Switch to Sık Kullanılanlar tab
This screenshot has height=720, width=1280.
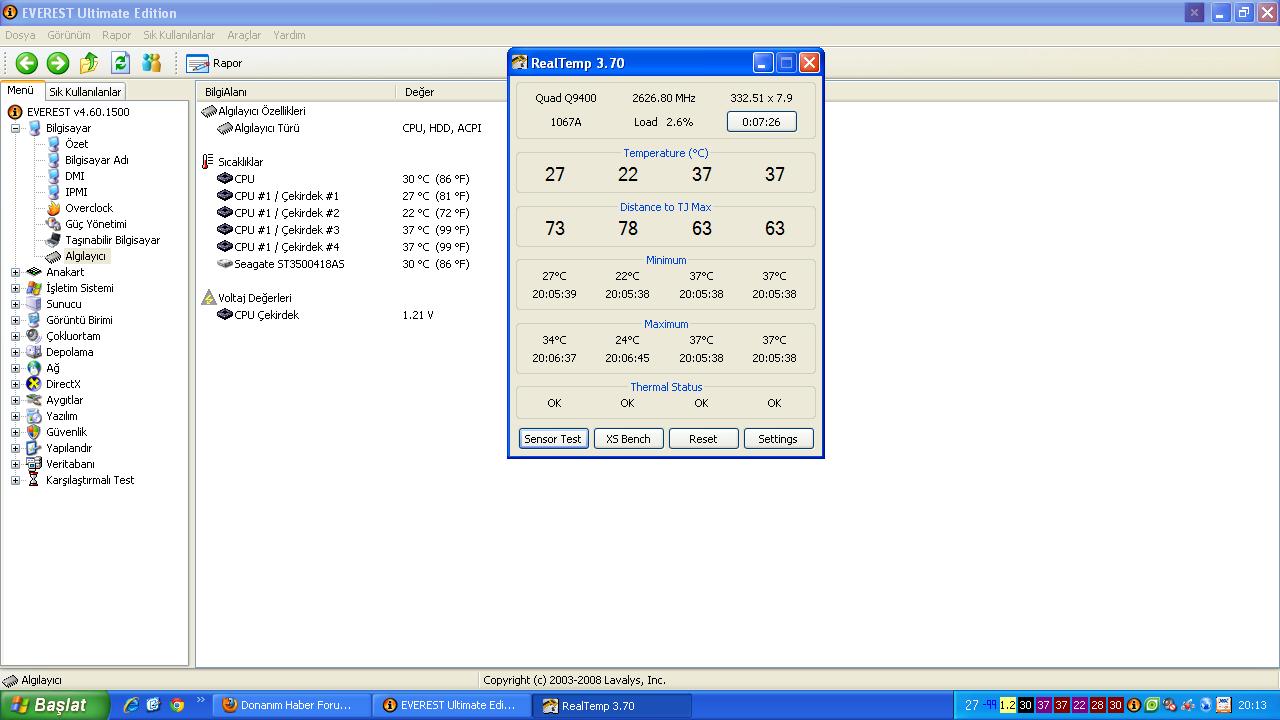[85, 92]
